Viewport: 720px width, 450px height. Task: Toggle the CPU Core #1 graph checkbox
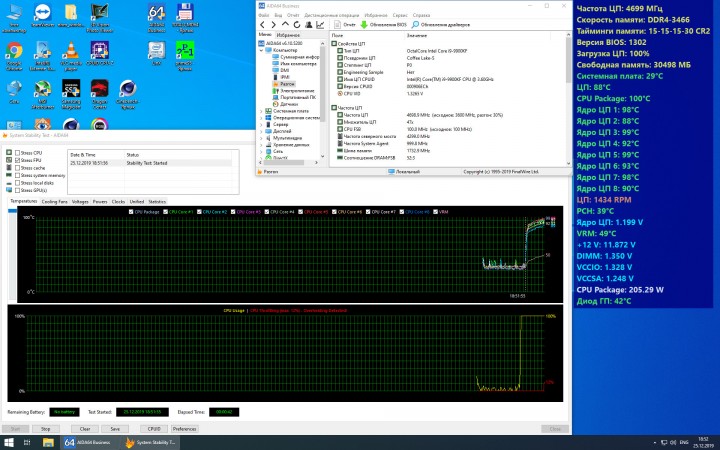(x=165, y=212)
